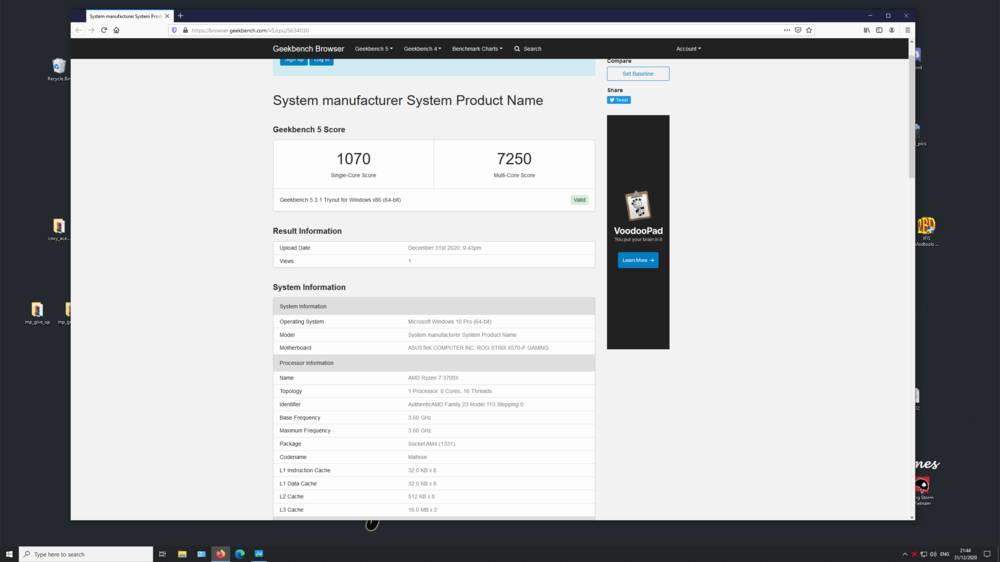Expand the Geekbench 4 dropdown menu
The height and width of the screenshot is (562, 1000).
coord(422,49)
